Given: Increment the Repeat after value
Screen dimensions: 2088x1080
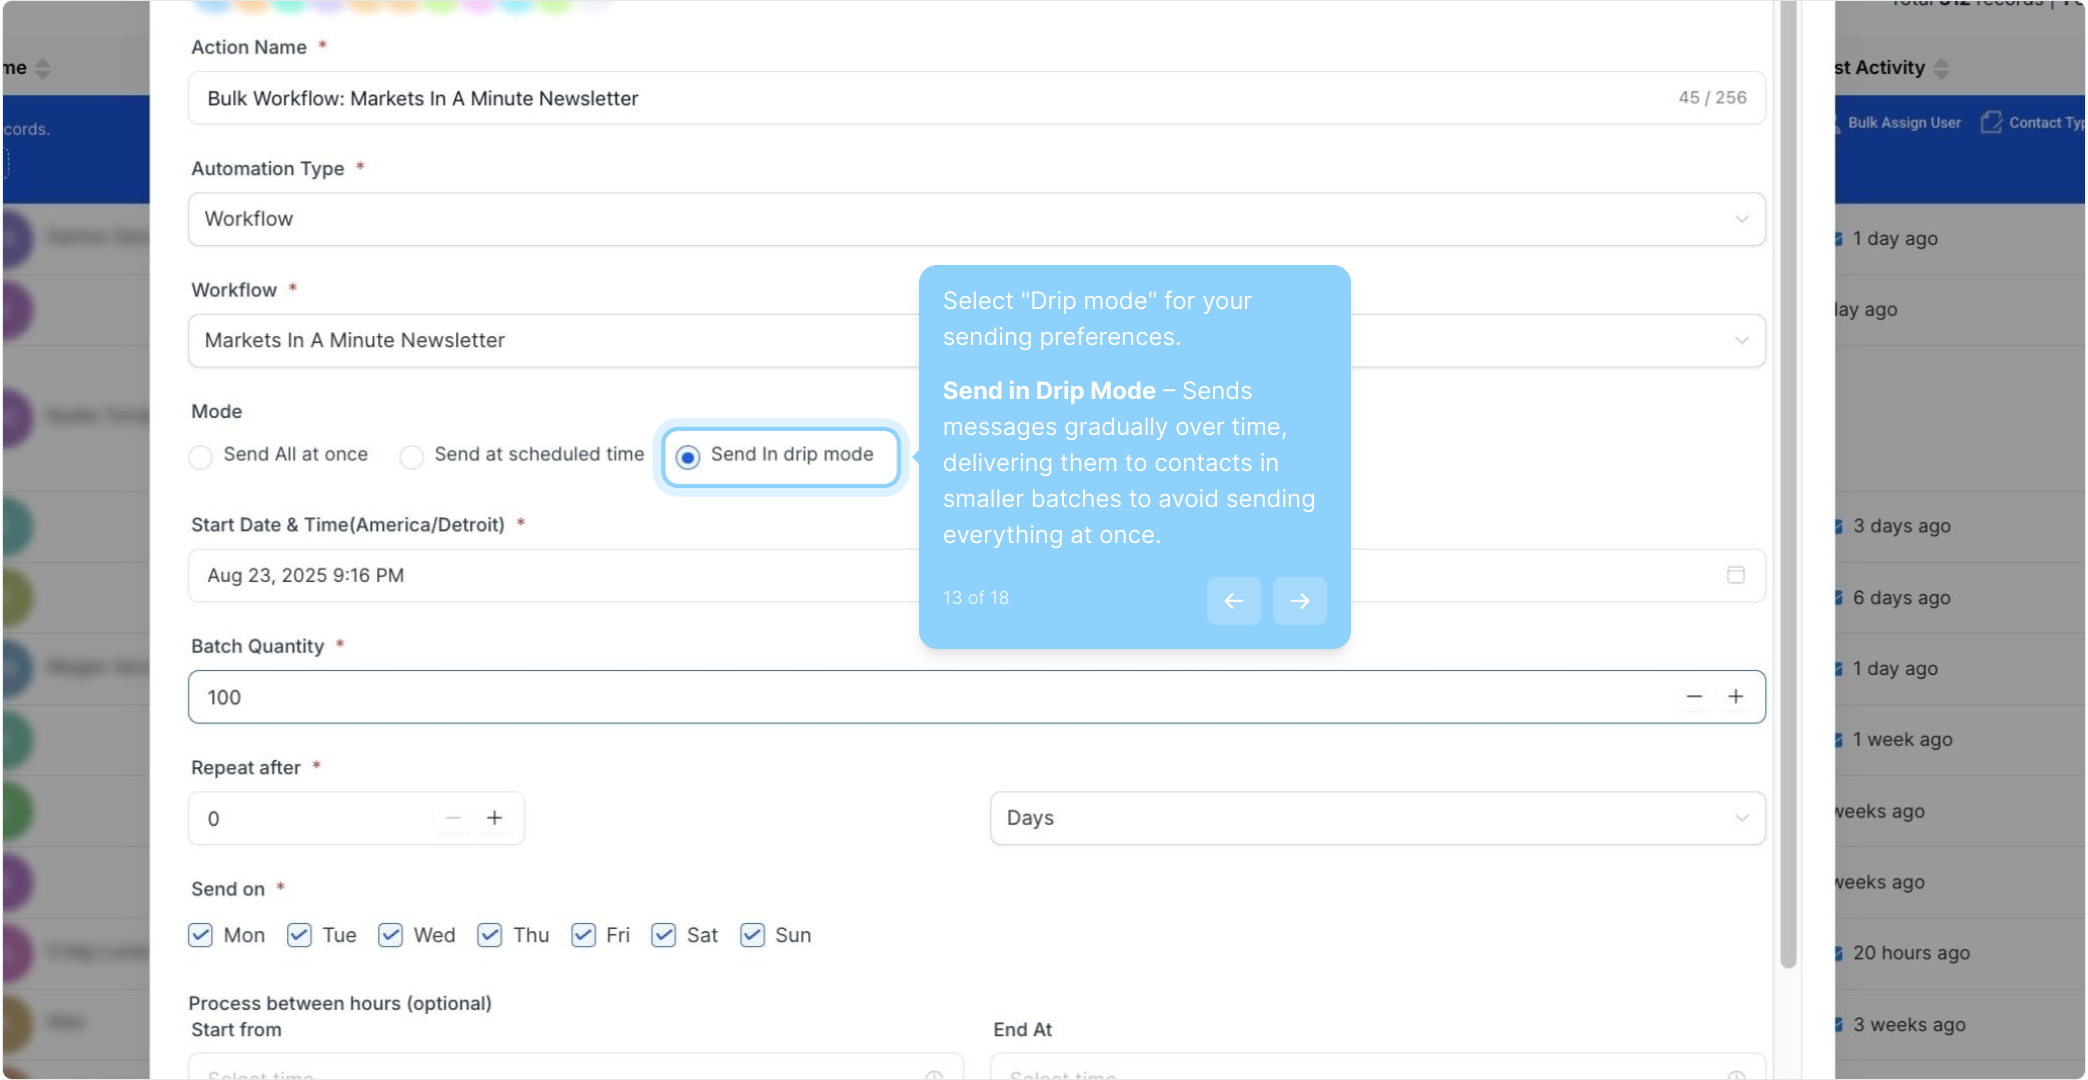Looking at the screenshot, I should pyautogui.click(x=494, y=818).
